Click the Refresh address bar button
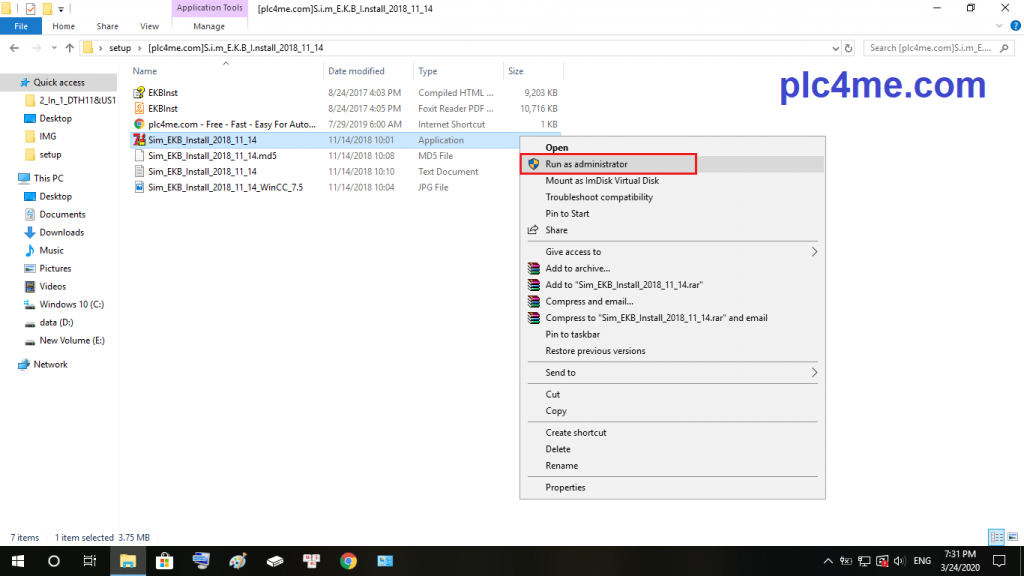 (x=848, y=48)
